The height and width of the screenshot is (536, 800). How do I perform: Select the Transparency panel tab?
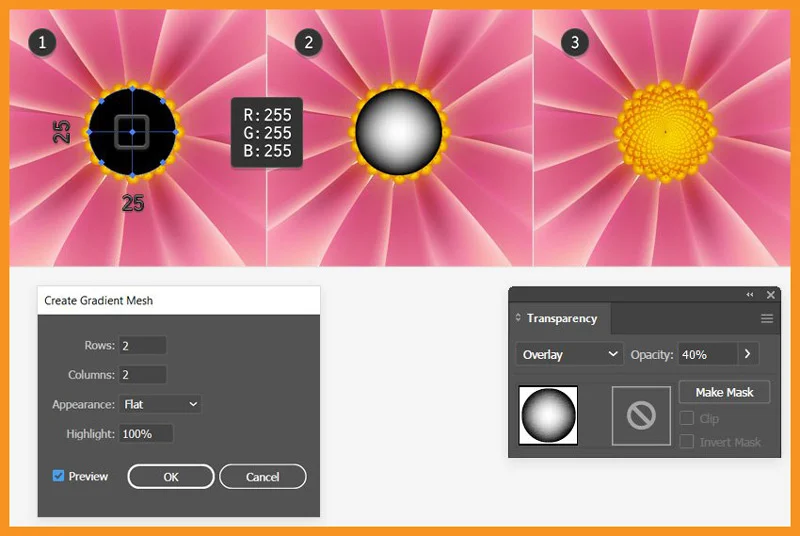(561, 319)
